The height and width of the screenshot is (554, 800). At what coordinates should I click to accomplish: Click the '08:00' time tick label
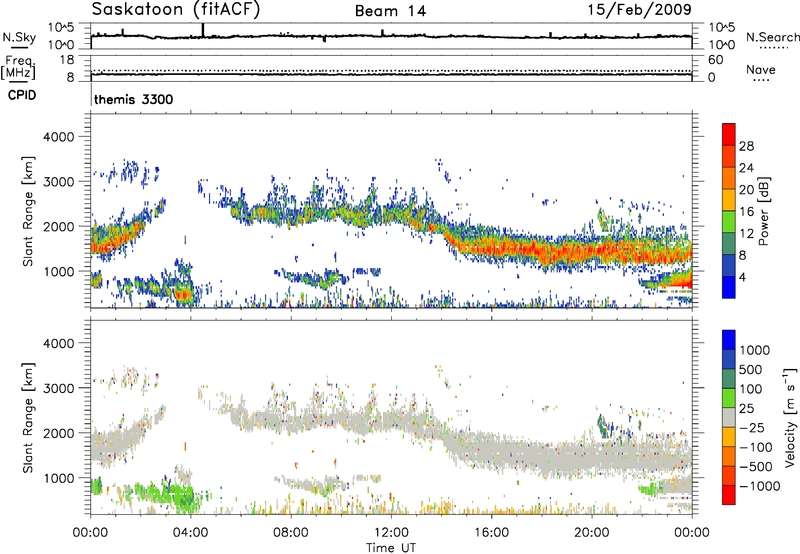tap(291, 533)
